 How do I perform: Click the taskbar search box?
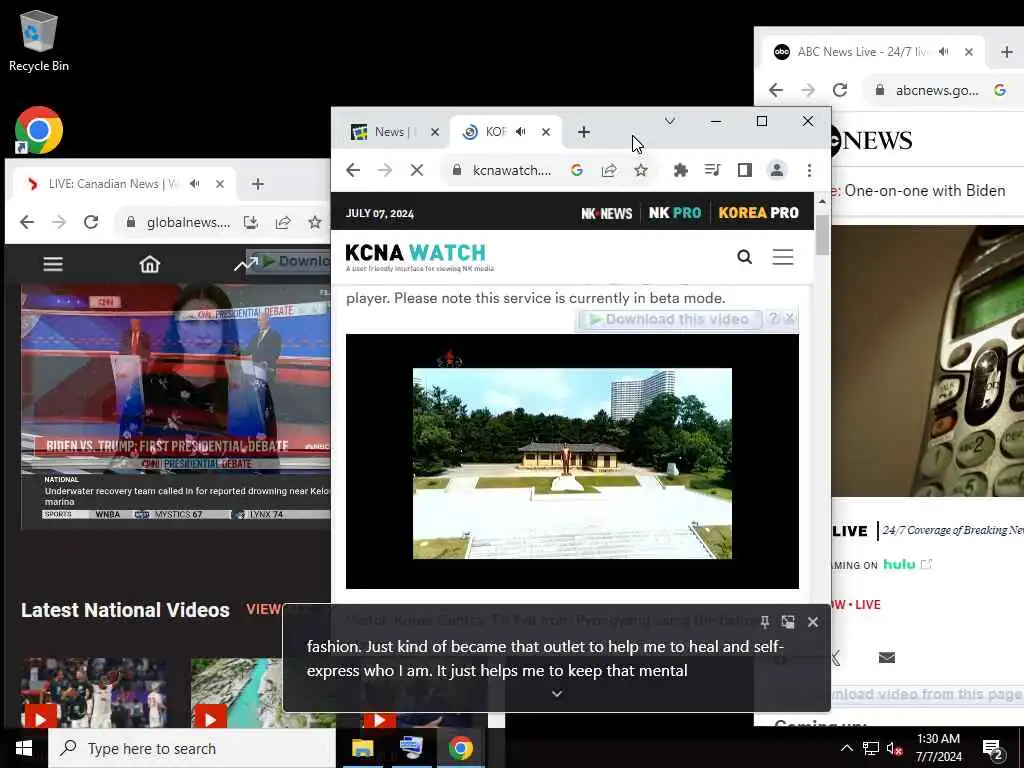tap(192, 748)
